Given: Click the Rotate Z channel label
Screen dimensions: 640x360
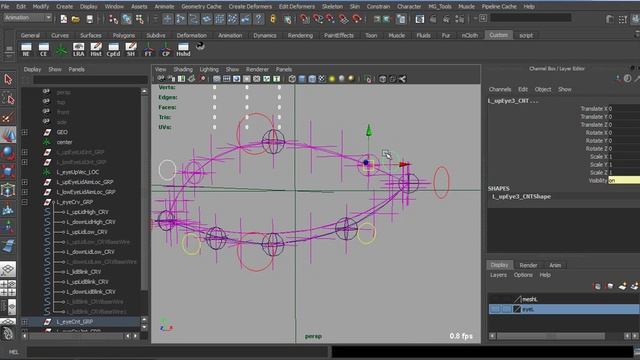Looking at the screenshot, I should [x=597, y=149].
